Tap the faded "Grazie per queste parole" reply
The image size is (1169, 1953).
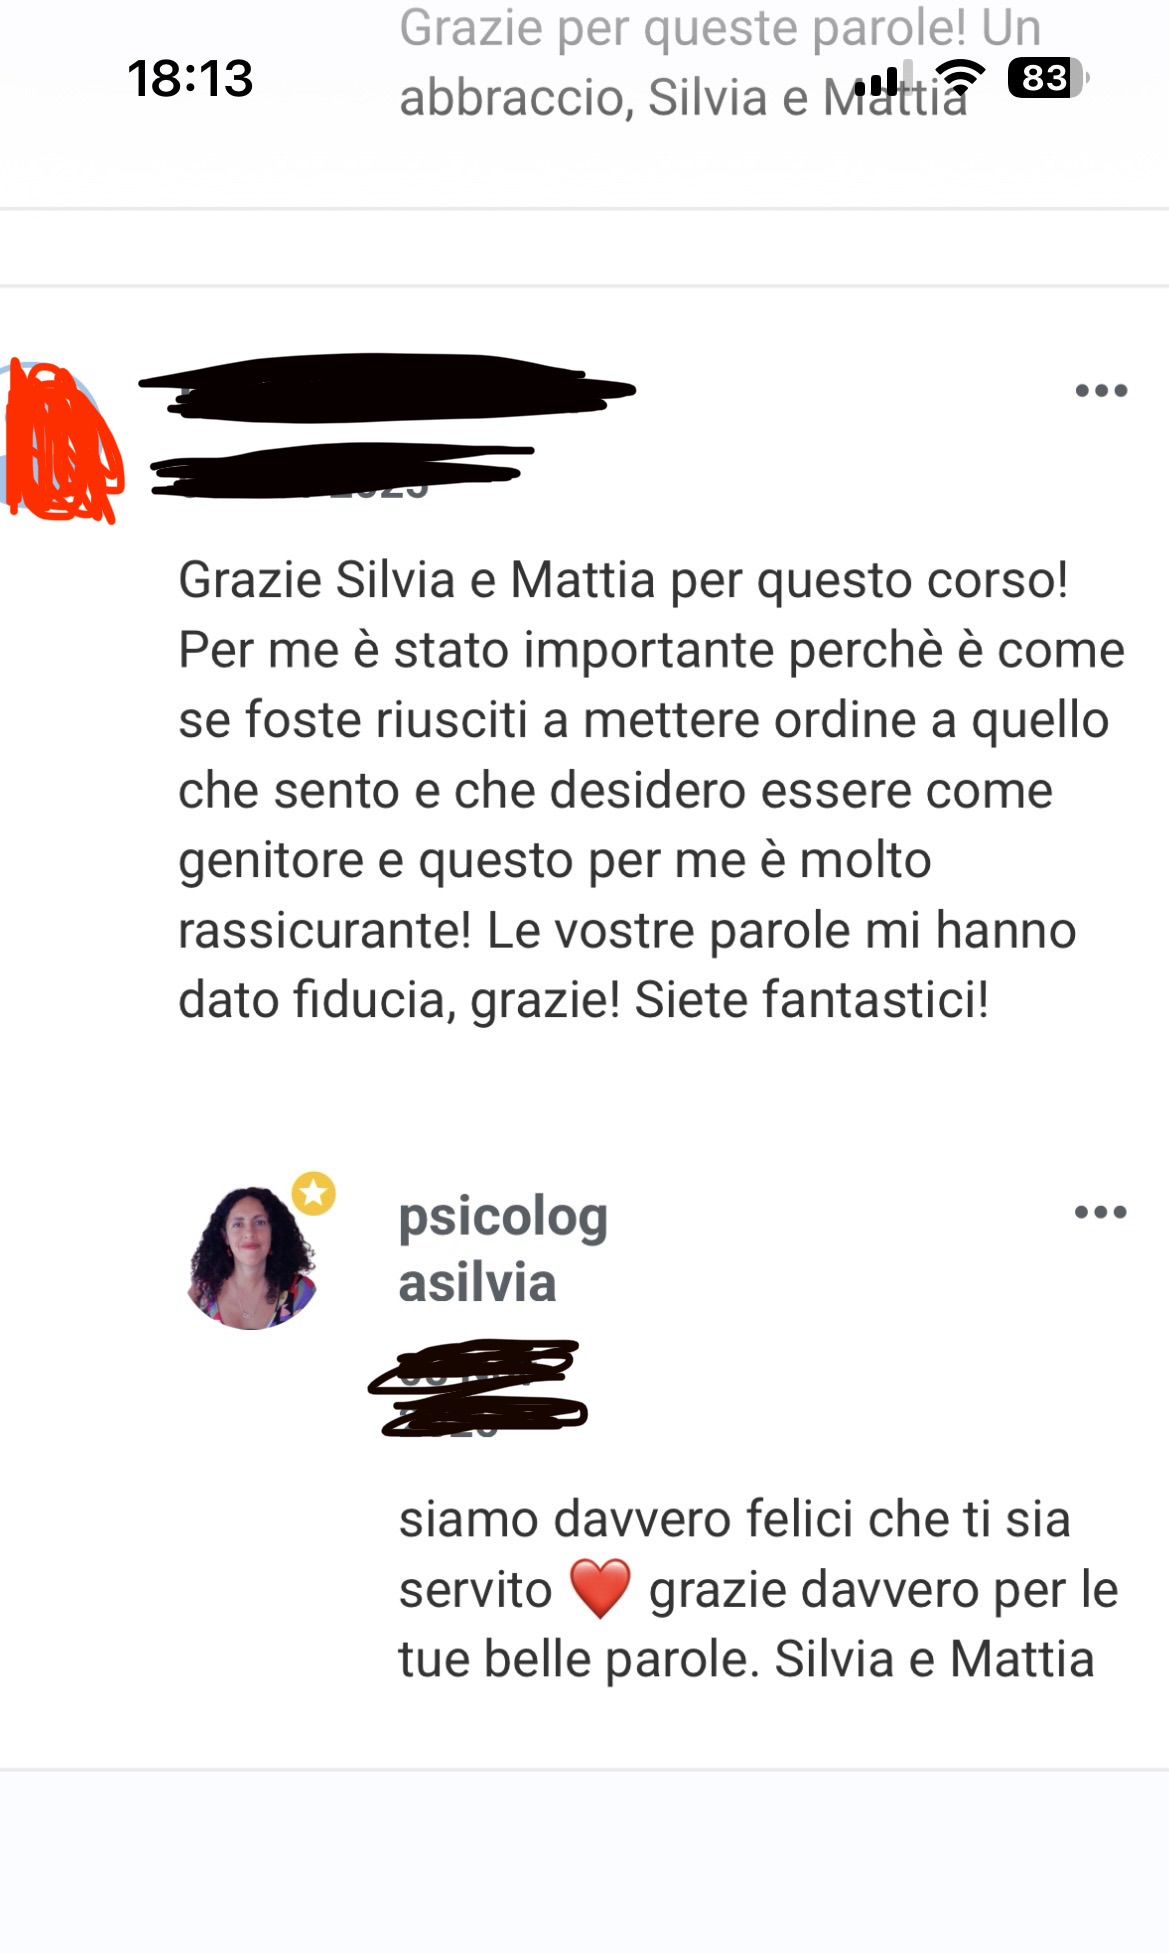coord(719,62)
